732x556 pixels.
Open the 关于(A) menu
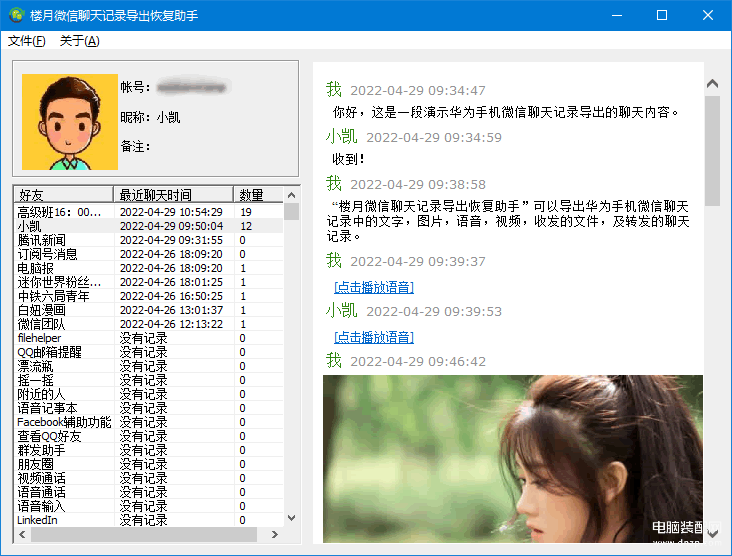click(x=80, y=41)
